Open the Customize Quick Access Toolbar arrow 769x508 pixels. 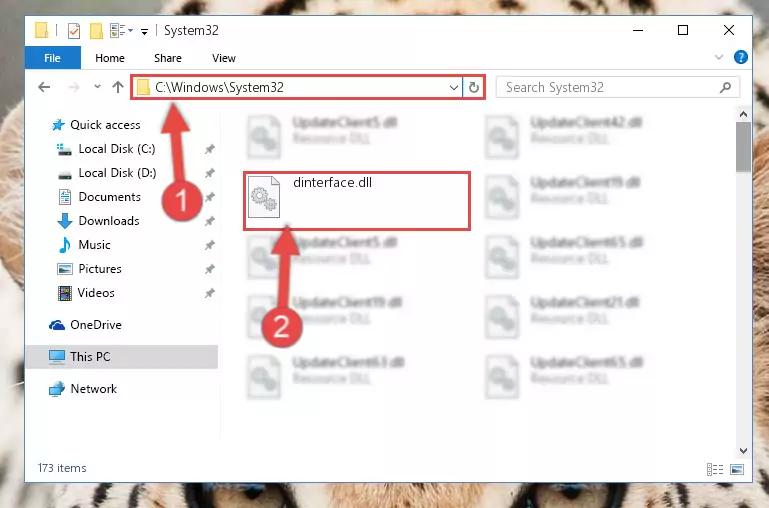(x=144, y=32)
